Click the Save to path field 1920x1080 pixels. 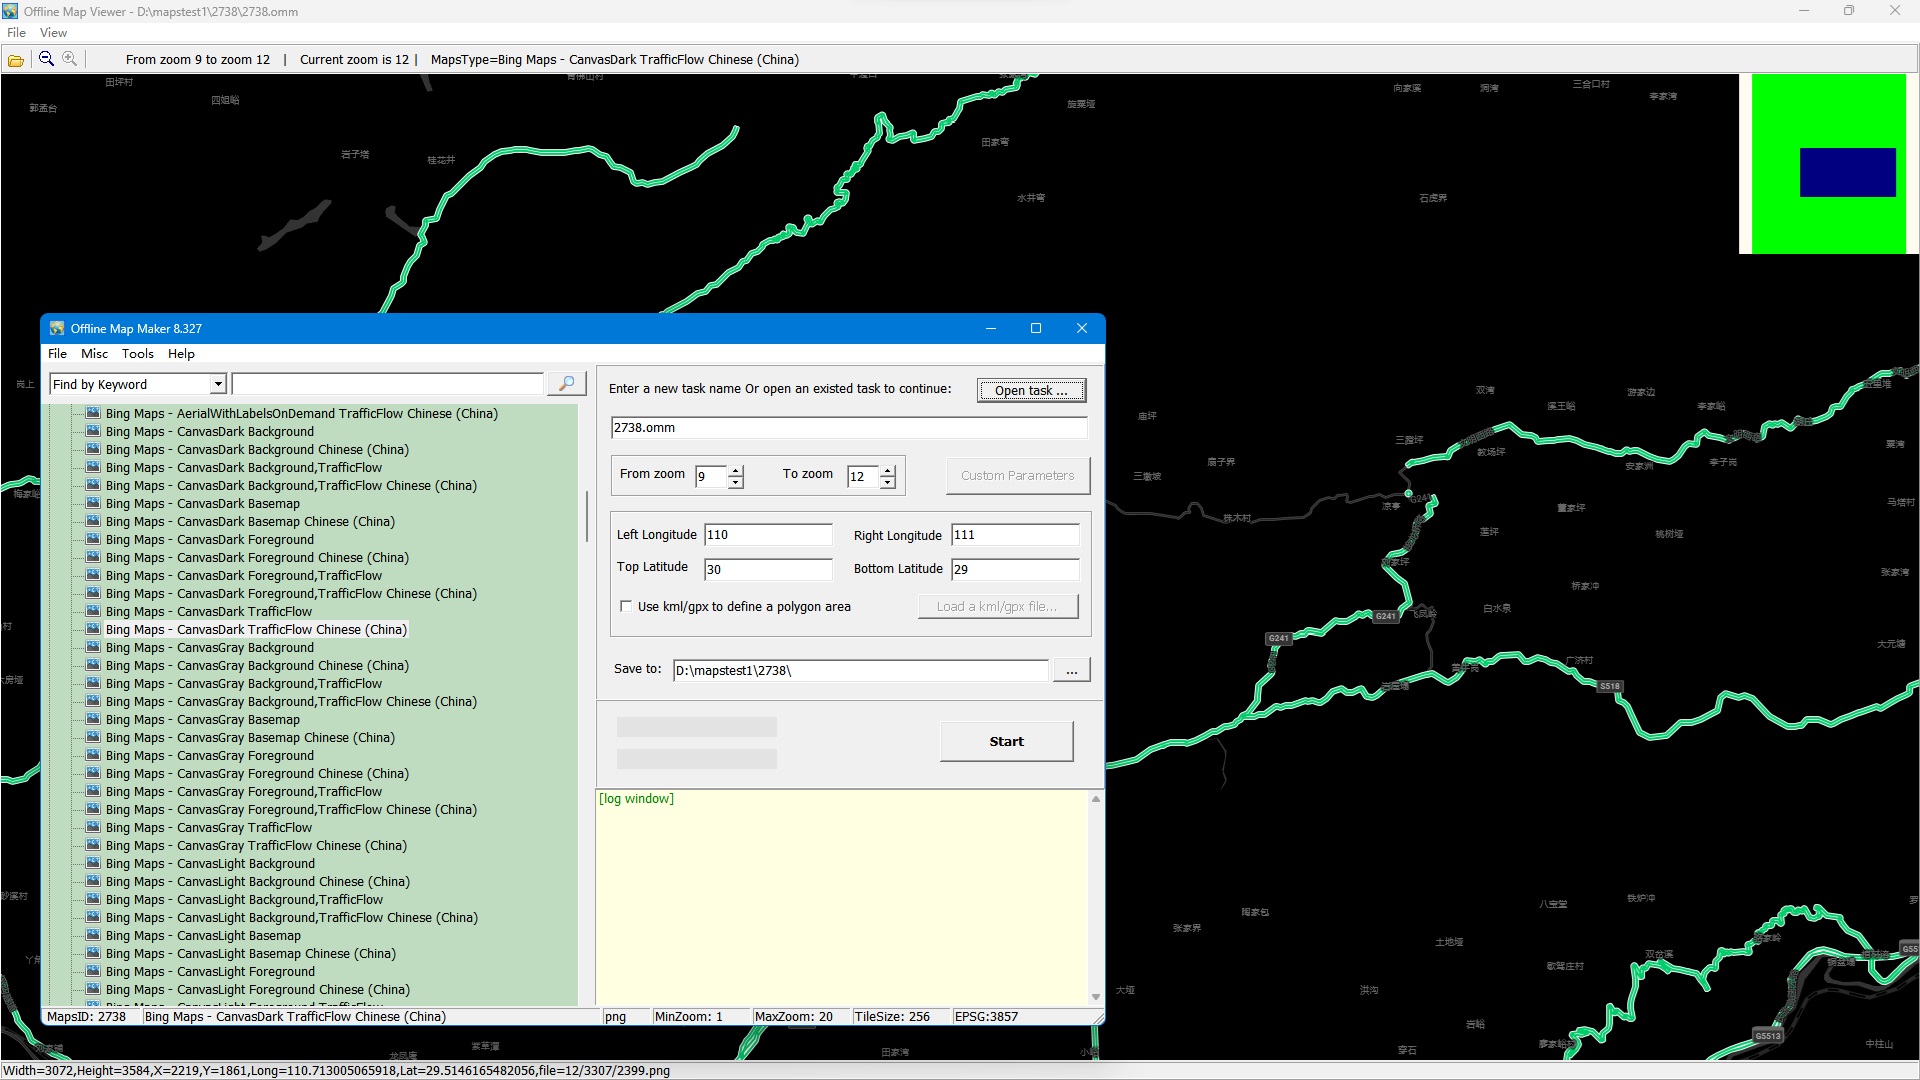click(x=860, y=670)
